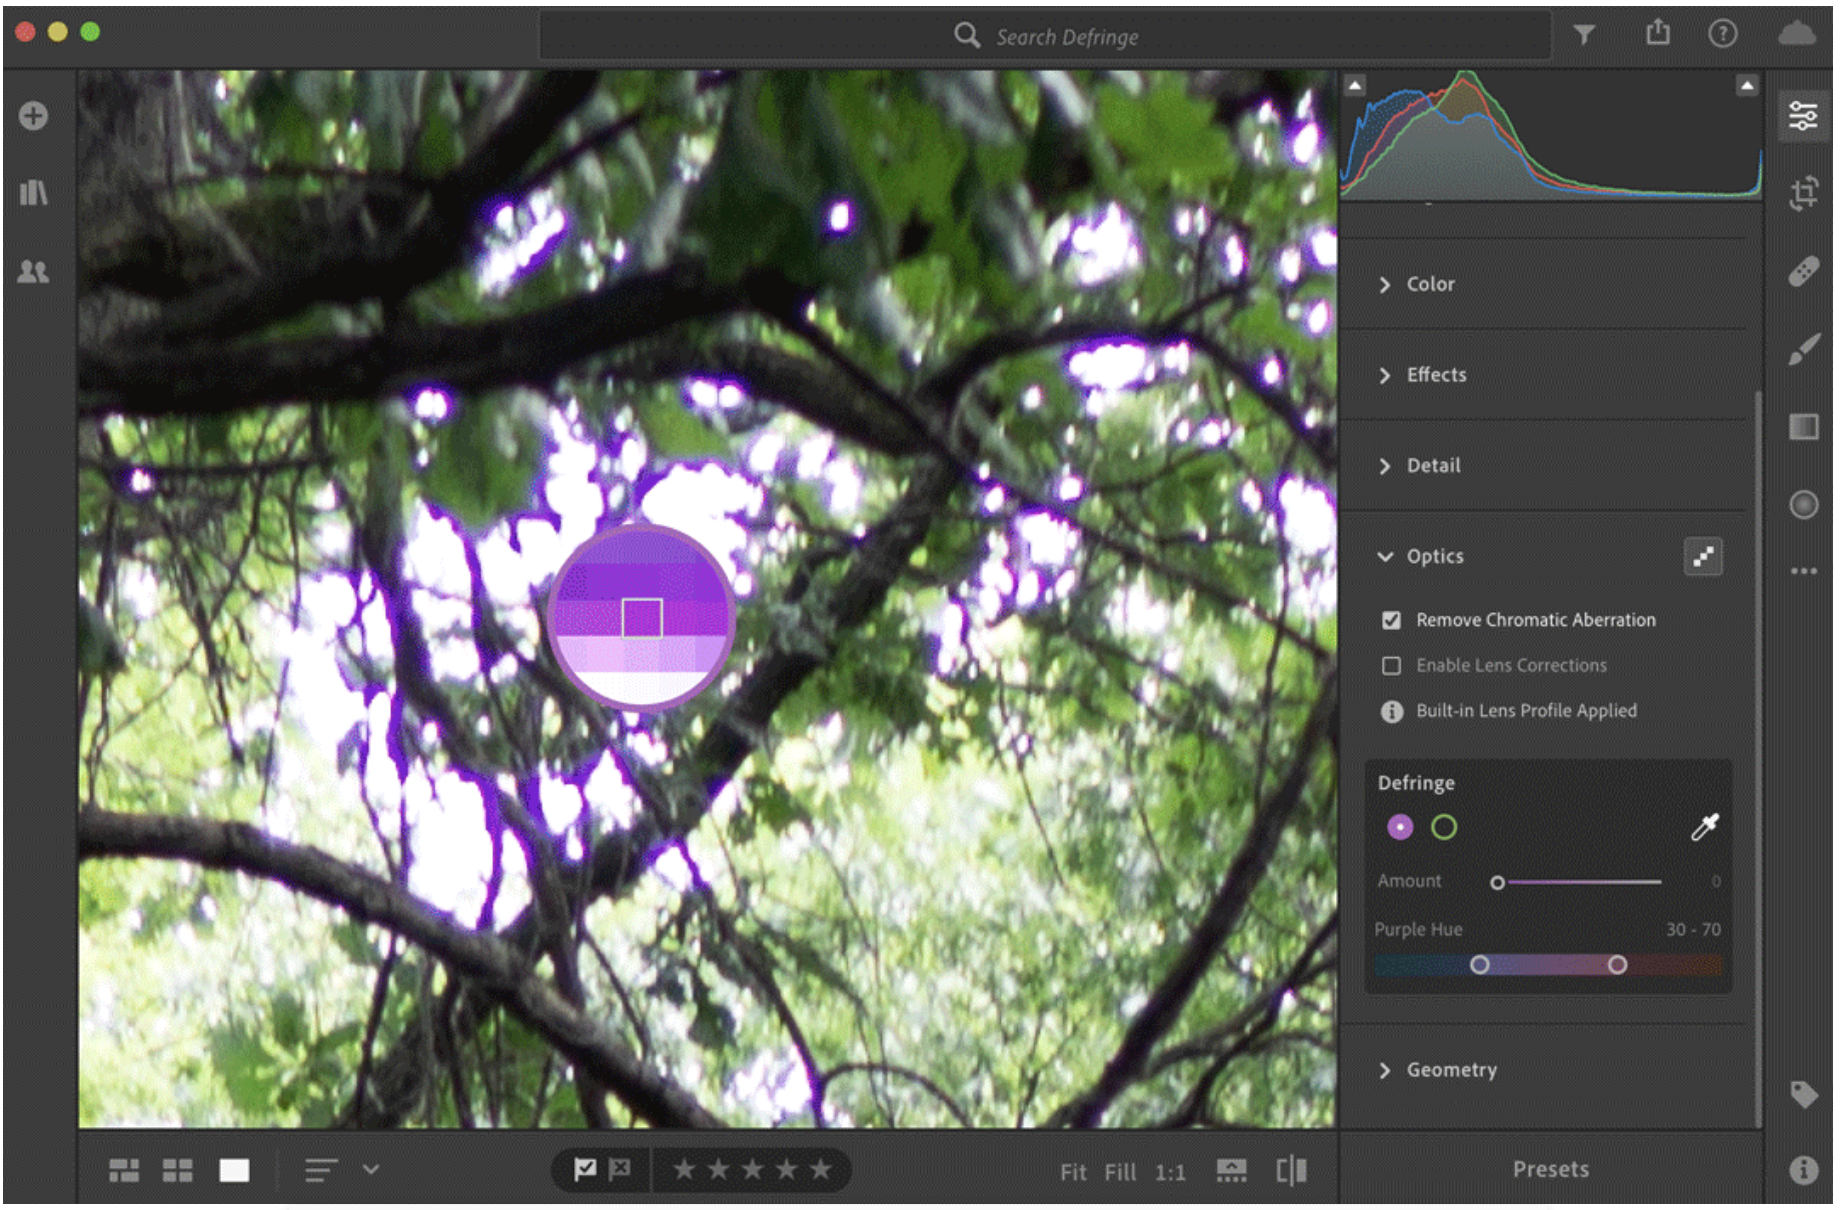
Task: Click the Purple Hue right handle
Action: [x=1617, y=964]
